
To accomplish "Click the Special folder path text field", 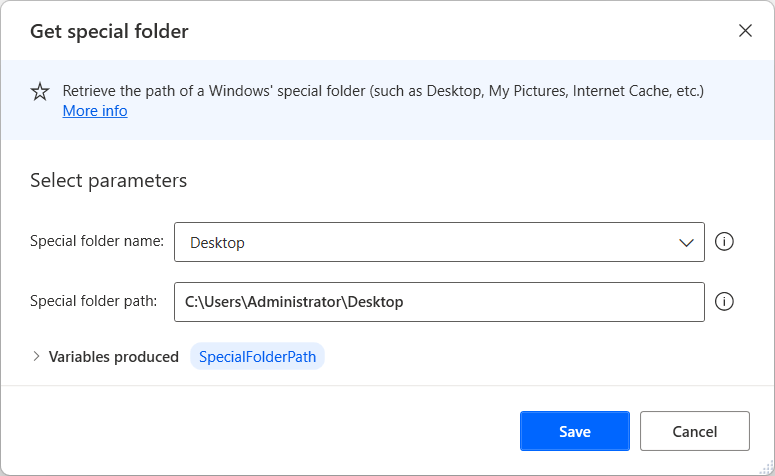I will click(438, 301).
